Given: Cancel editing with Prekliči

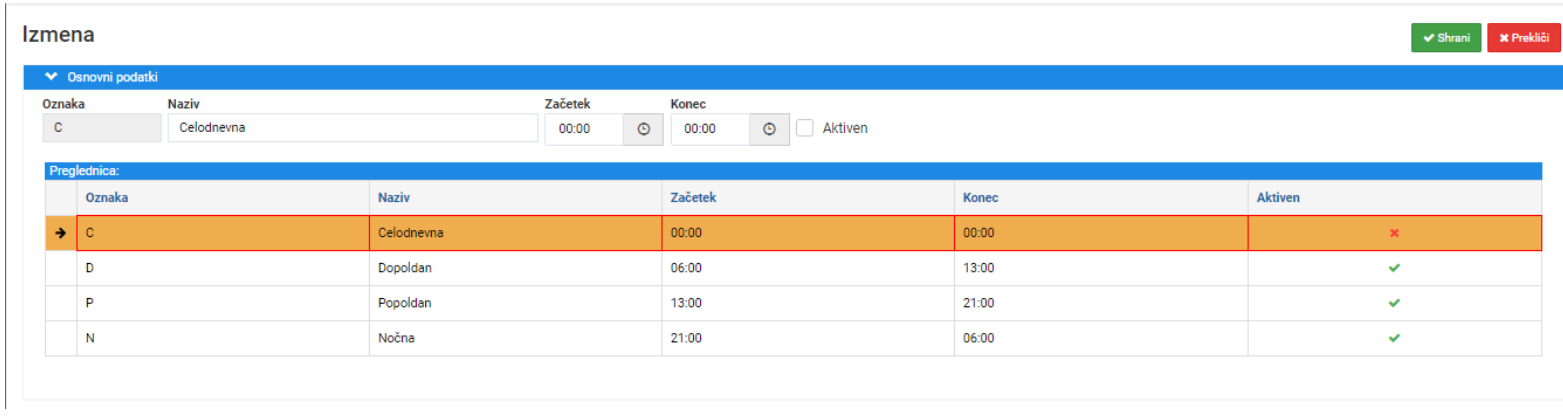Looking at the screenshot, I should click(x=1523, y=38).
